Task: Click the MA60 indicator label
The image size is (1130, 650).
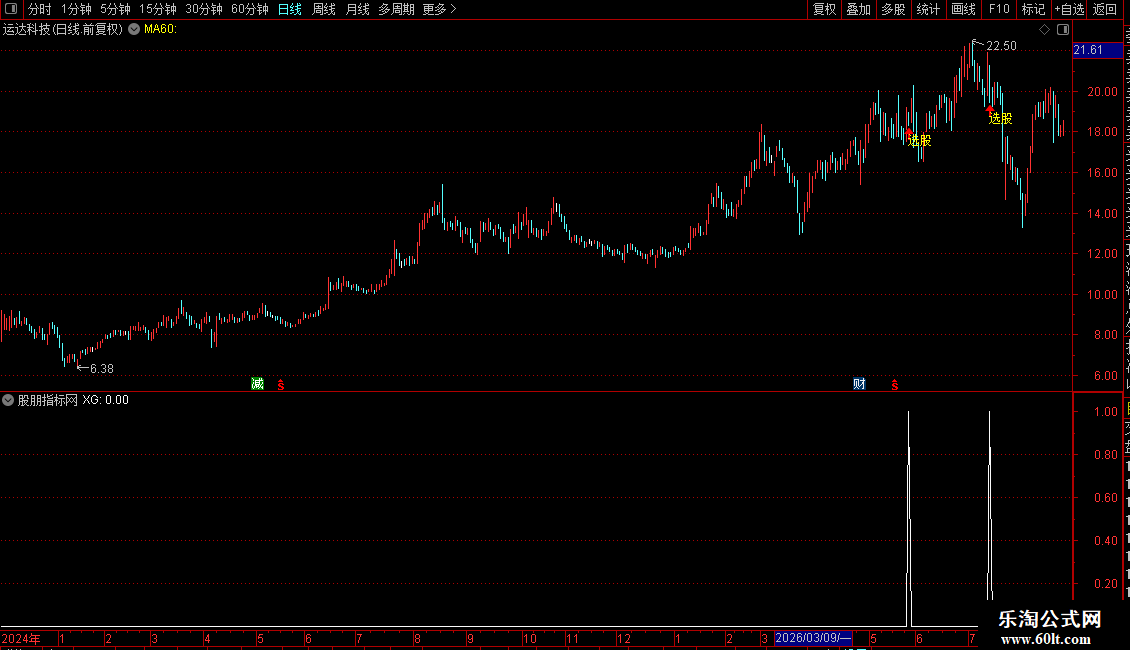Action: 160,30
